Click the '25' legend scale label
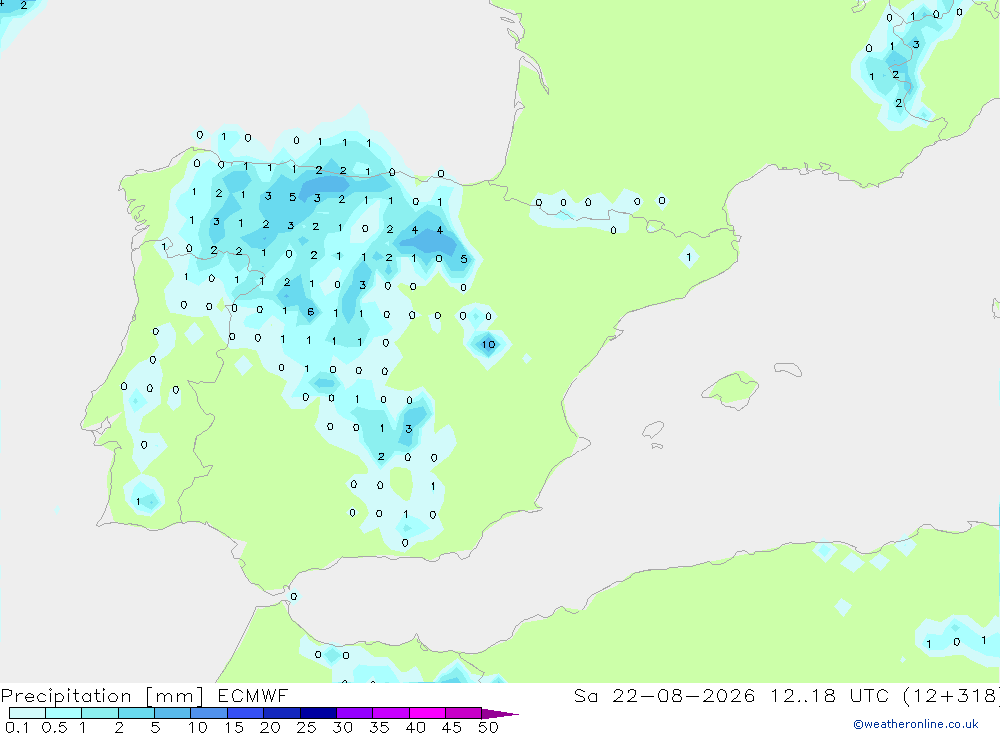Screen dimensions: 1000x733 point(307,727)
